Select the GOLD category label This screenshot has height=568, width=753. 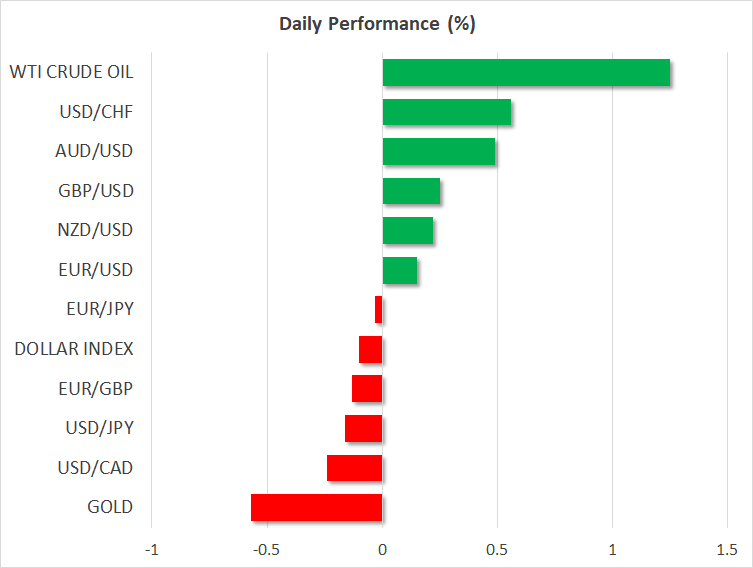(110, 507)
